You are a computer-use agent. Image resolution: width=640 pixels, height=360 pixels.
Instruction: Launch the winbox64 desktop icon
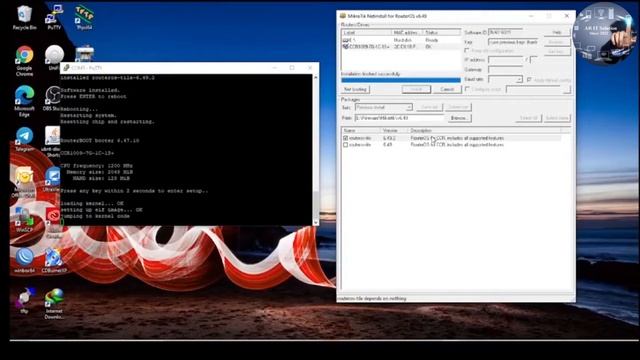[x=24, y=260]
